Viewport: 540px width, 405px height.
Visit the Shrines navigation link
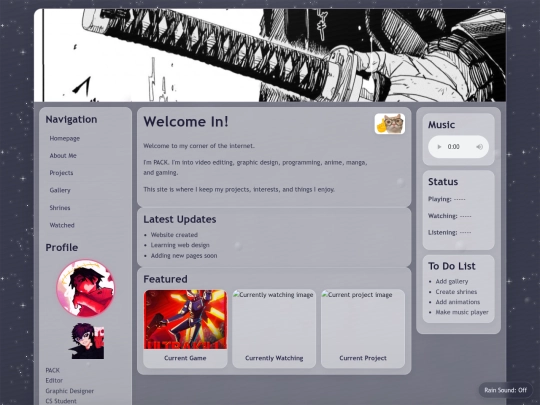click(x=60, y=208)
